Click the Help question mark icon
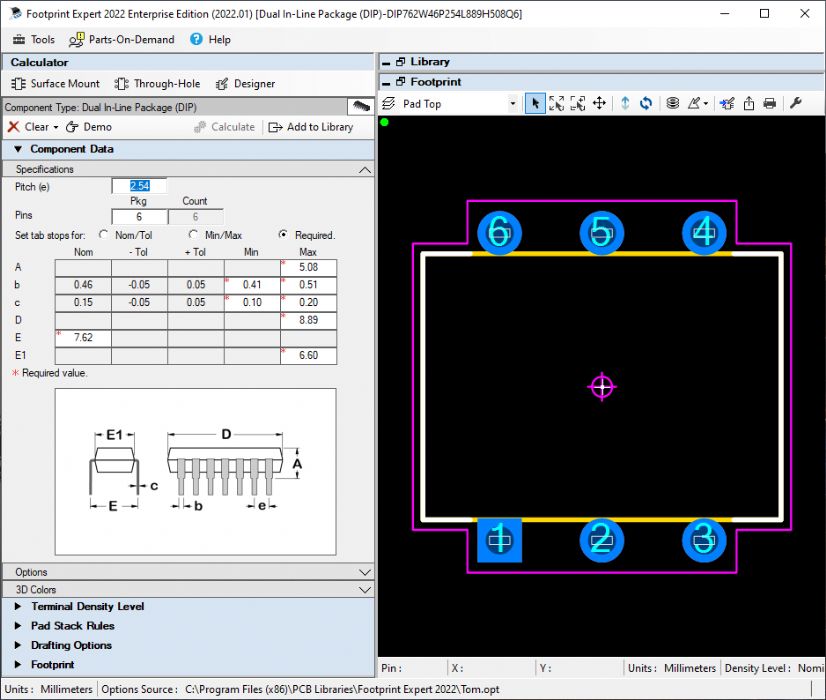 click(x=196, y=39)
